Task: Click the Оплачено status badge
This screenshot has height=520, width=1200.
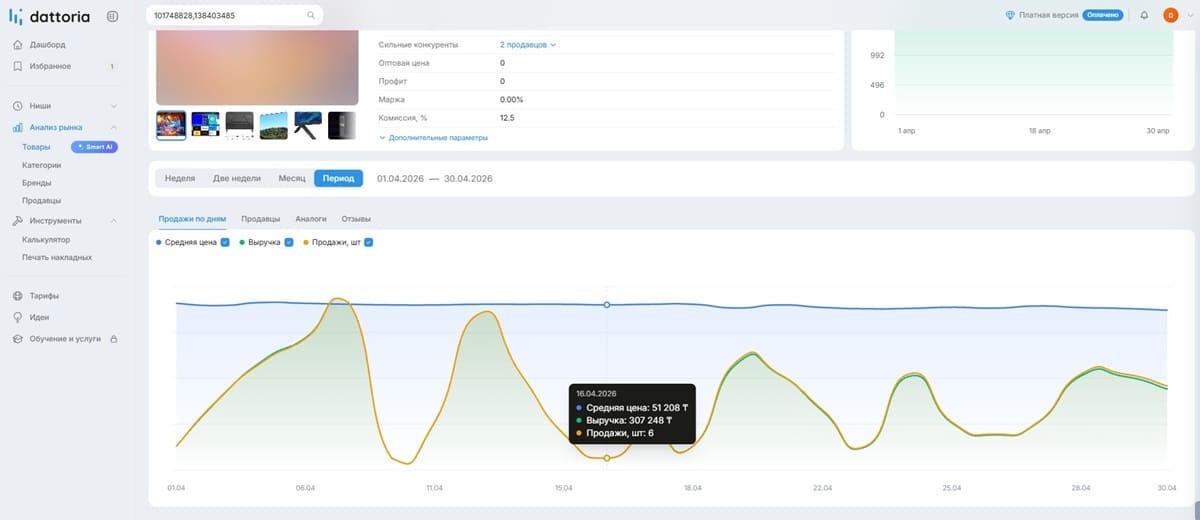Action: [x=1102, y=15]
